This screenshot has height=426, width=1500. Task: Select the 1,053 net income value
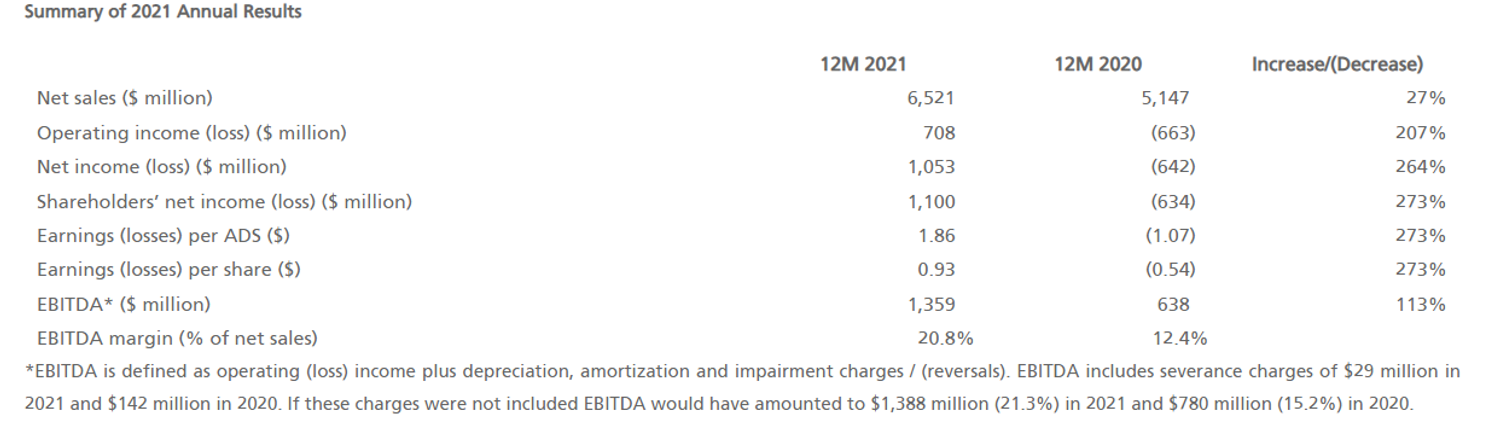tap(932, 167)
